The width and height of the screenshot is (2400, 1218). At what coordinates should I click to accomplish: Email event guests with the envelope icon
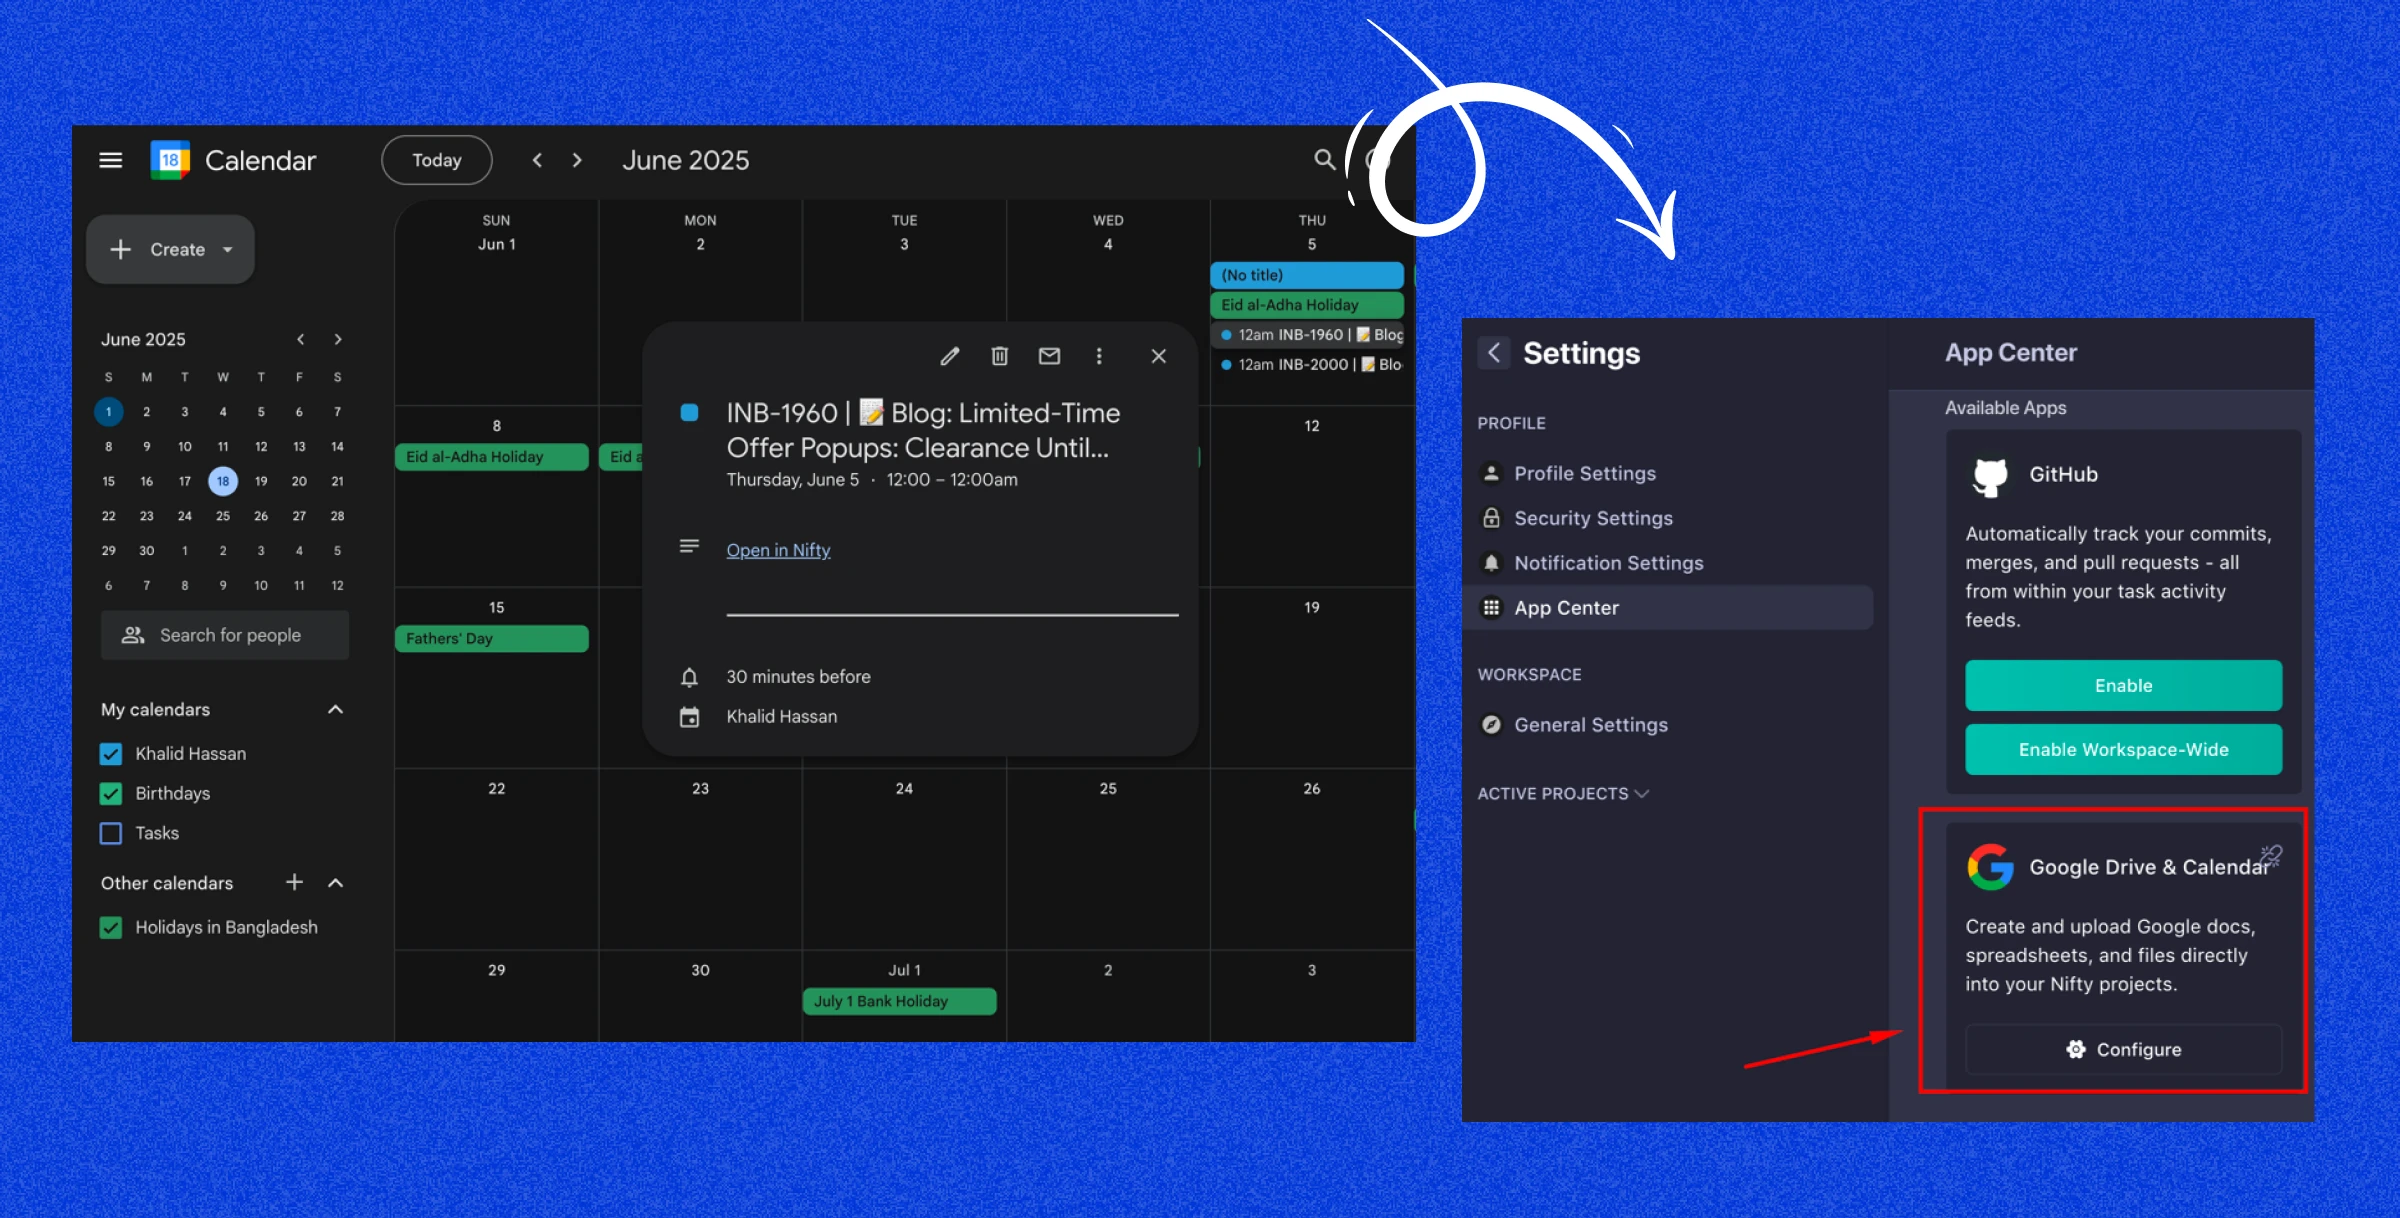[1049, 356]
